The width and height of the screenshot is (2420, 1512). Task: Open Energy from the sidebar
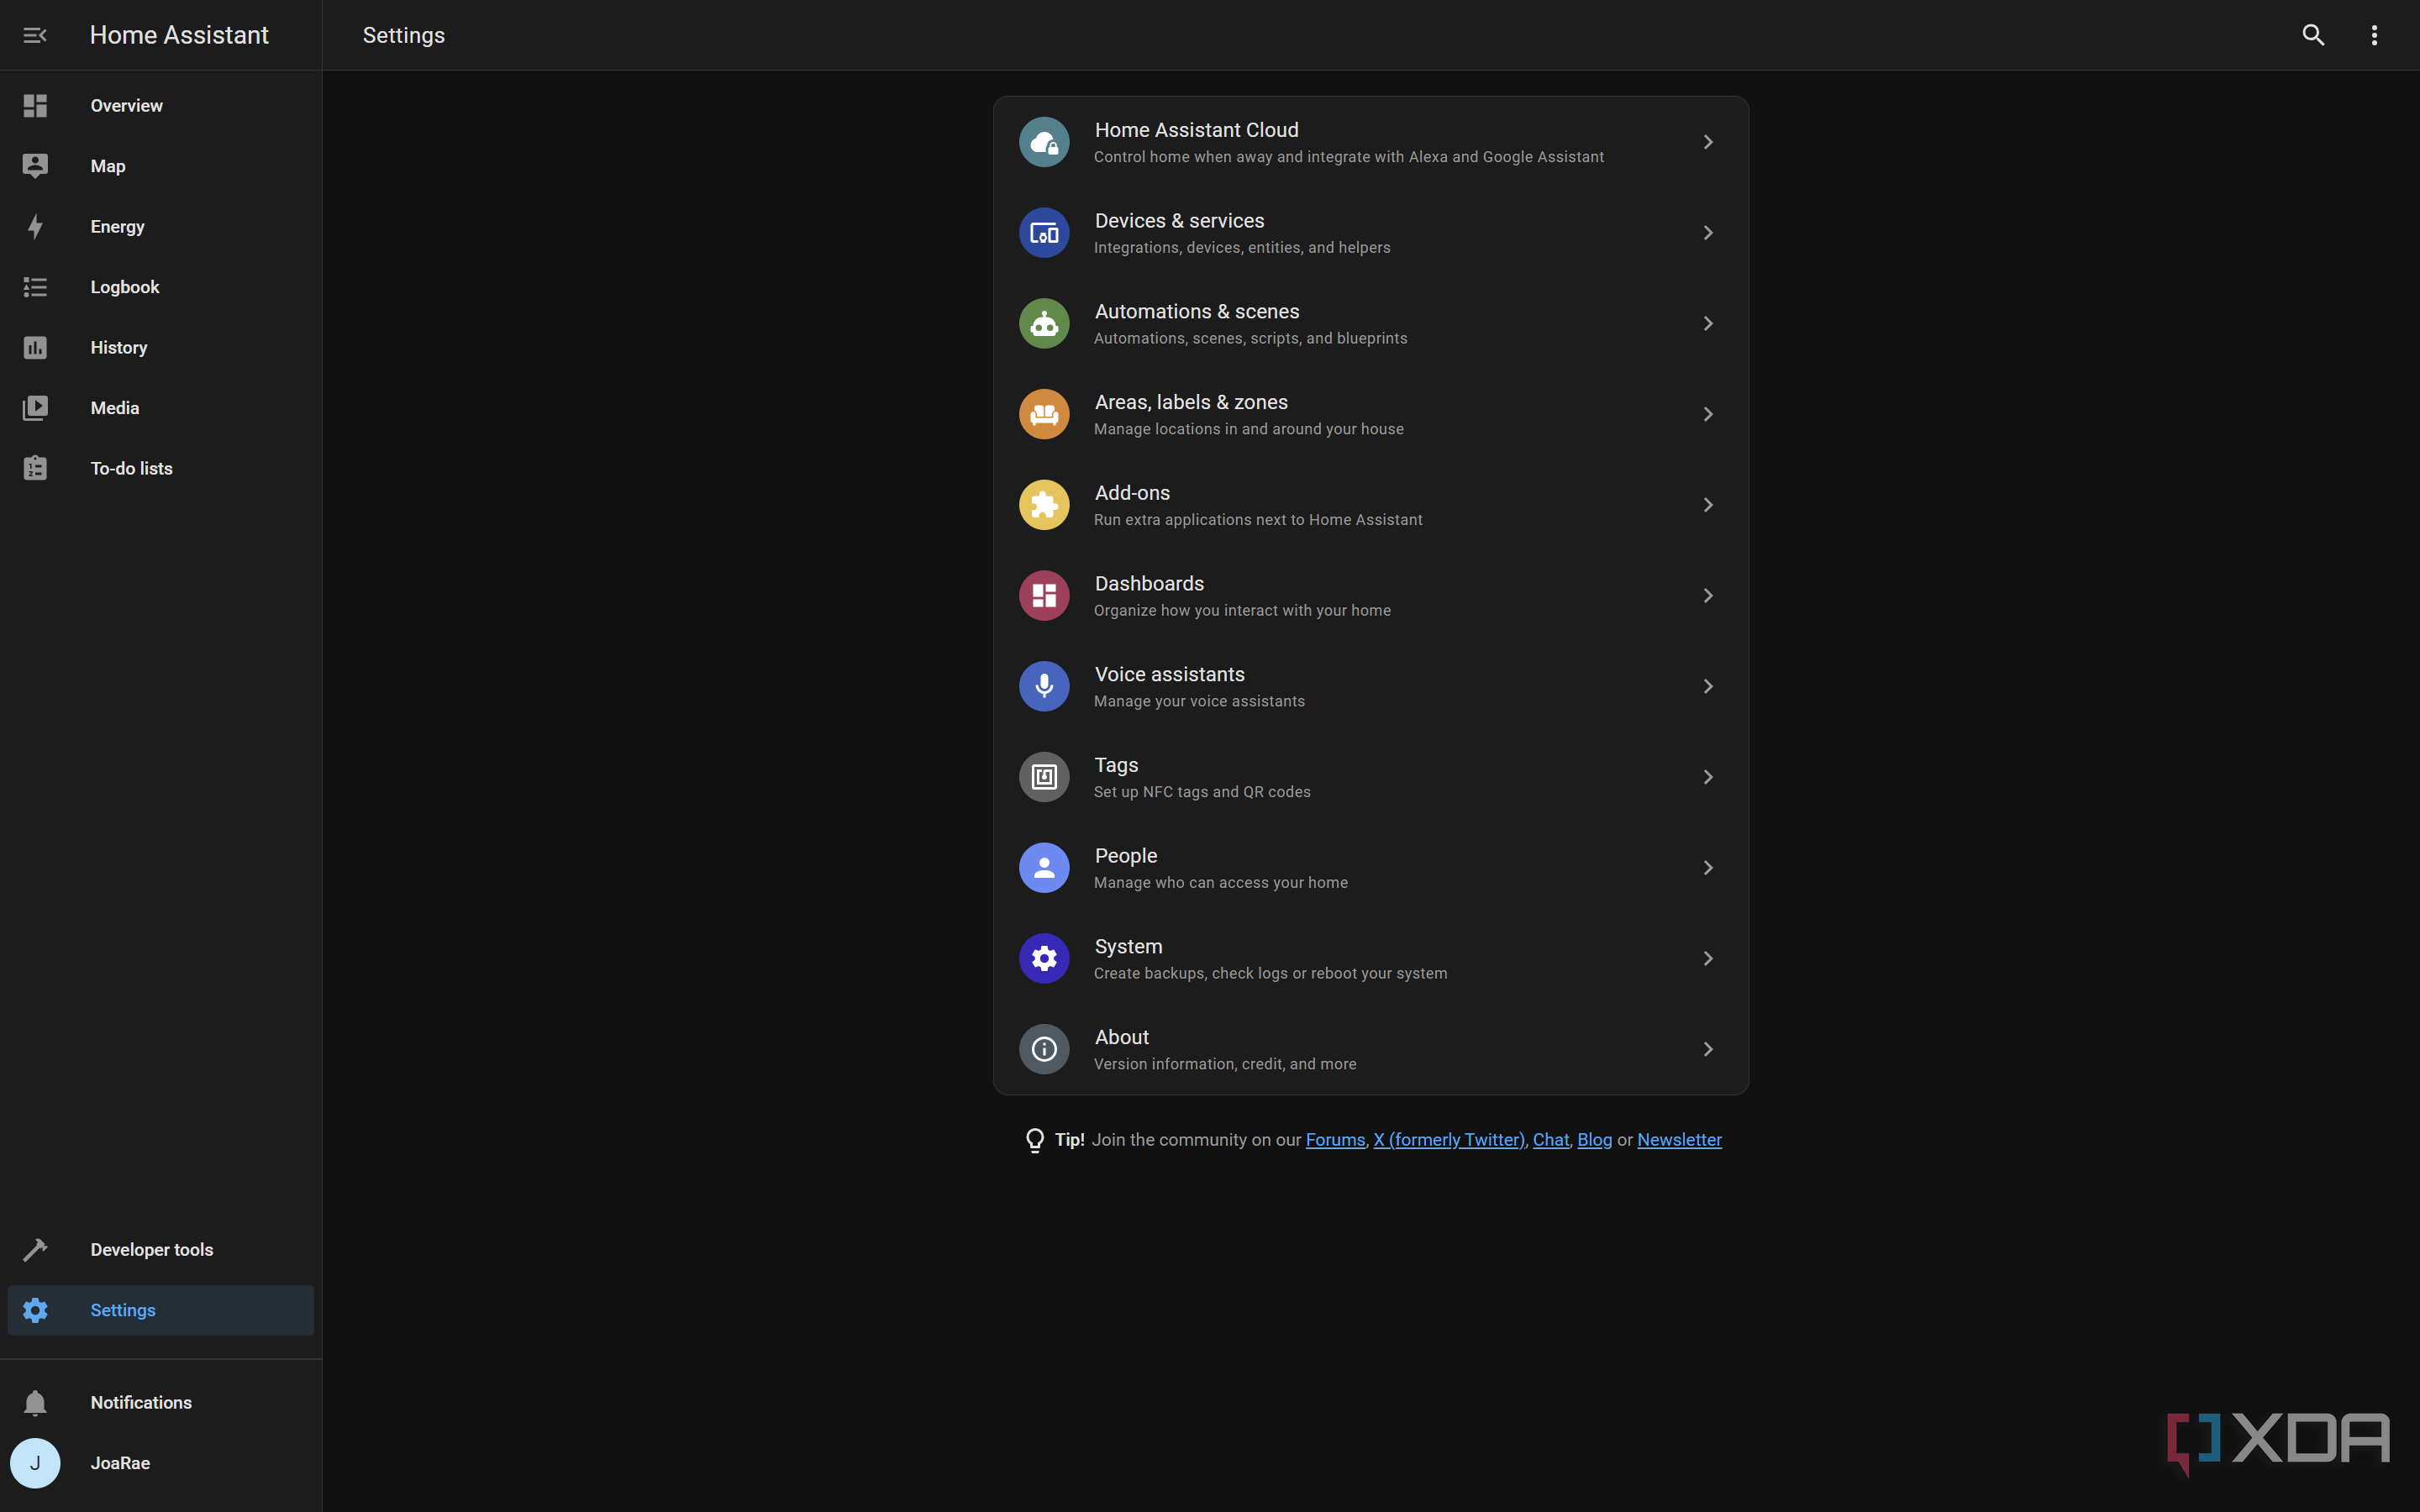tap(117, 227)
